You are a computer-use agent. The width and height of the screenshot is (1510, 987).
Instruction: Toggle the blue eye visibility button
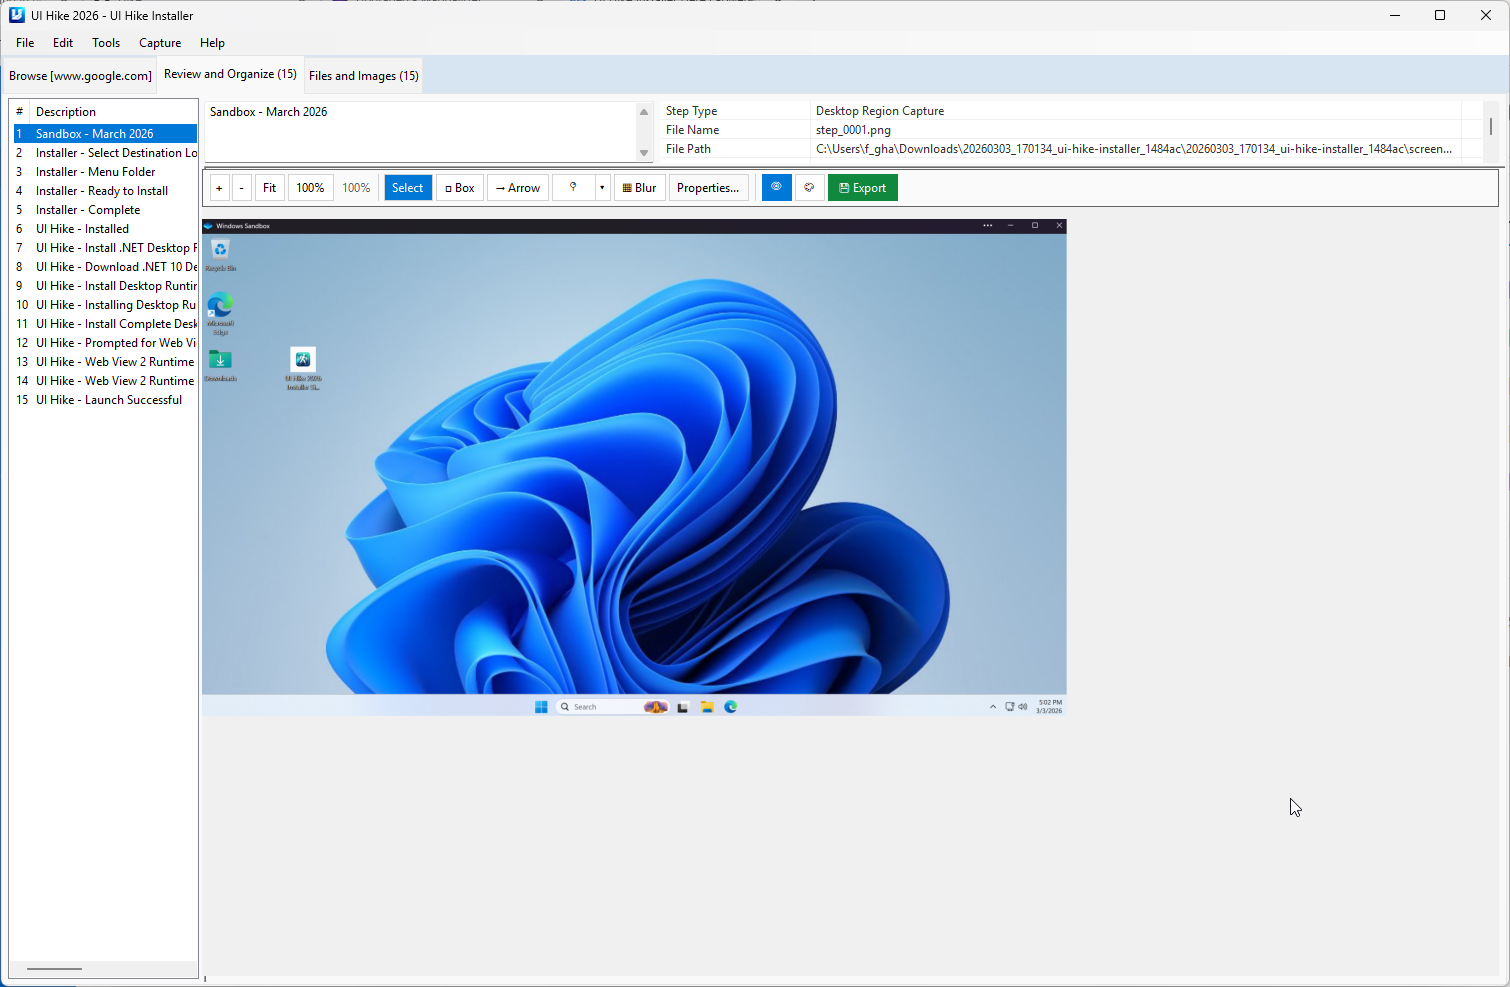click(x=776, y=188)
